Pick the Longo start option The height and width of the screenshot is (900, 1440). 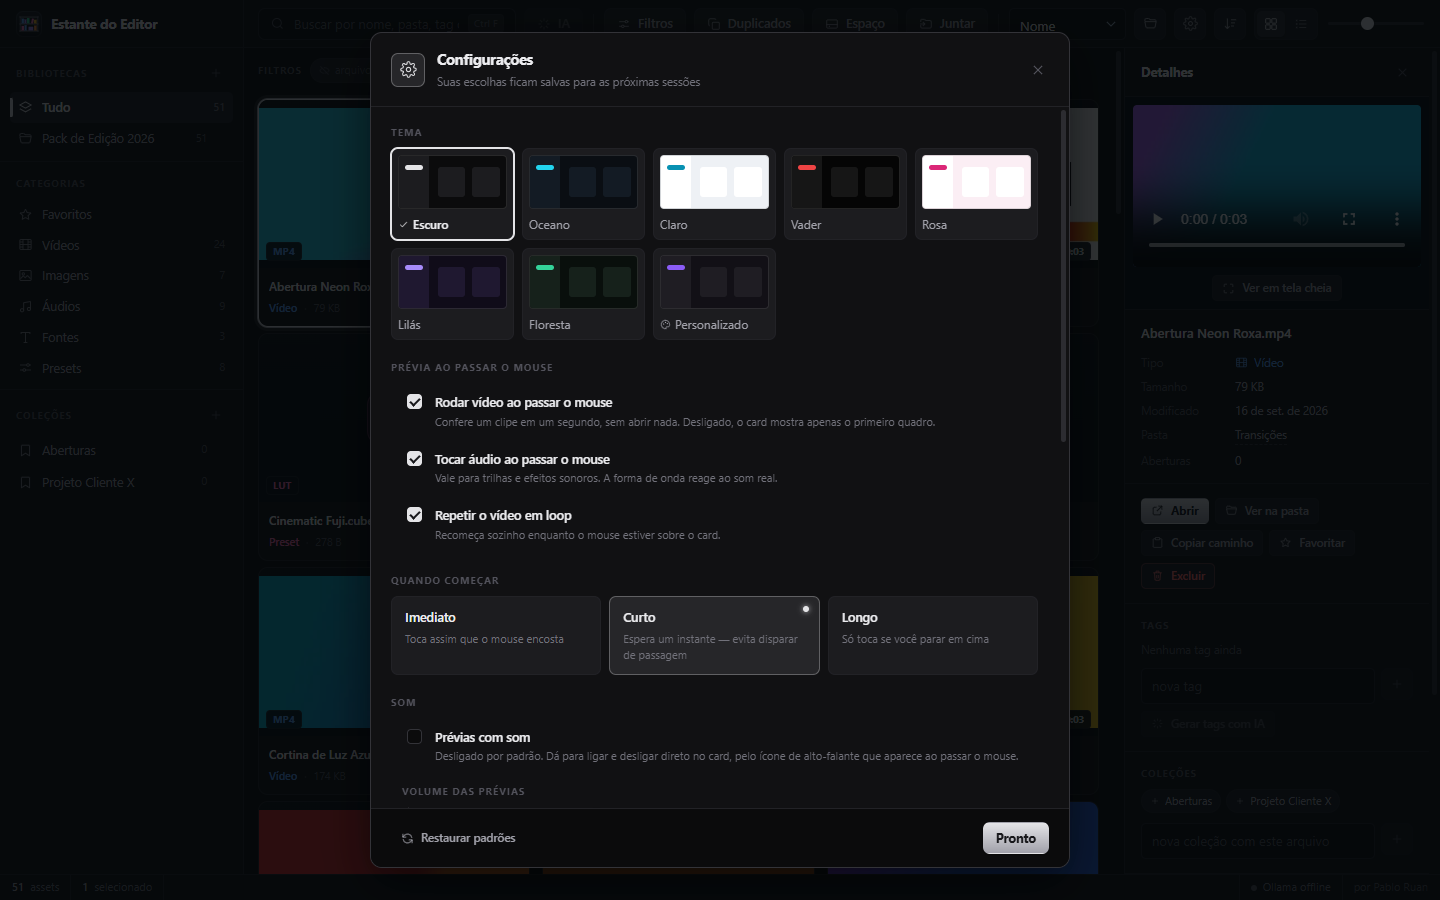pos(933,636)
